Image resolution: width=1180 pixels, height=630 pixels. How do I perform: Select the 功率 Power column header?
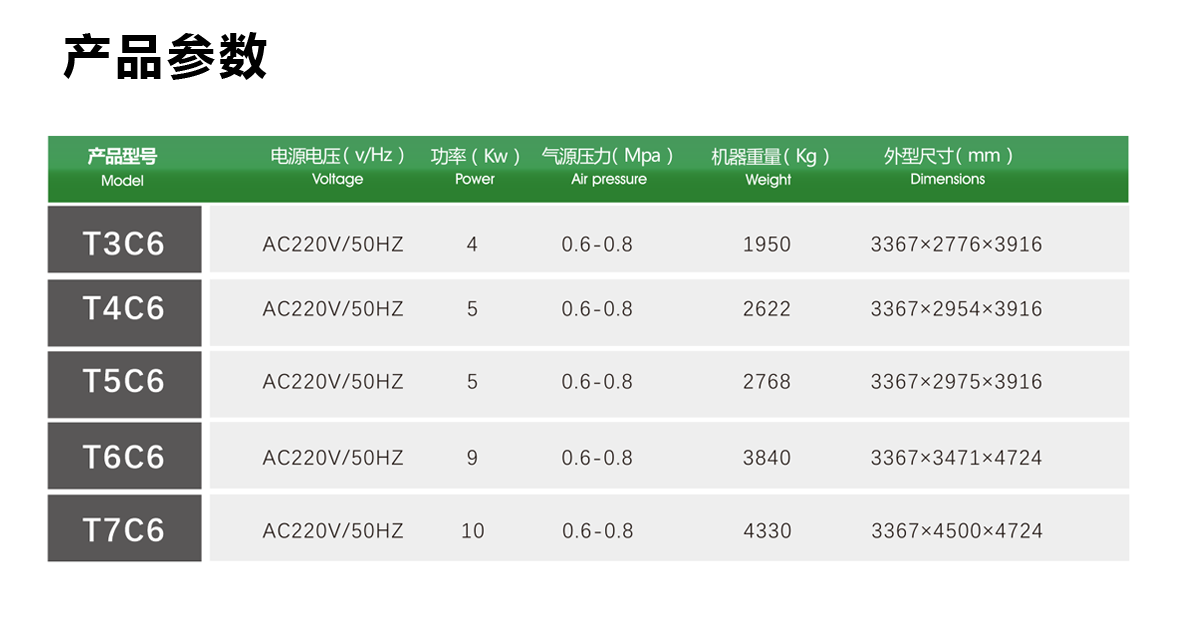pos(475,167)
